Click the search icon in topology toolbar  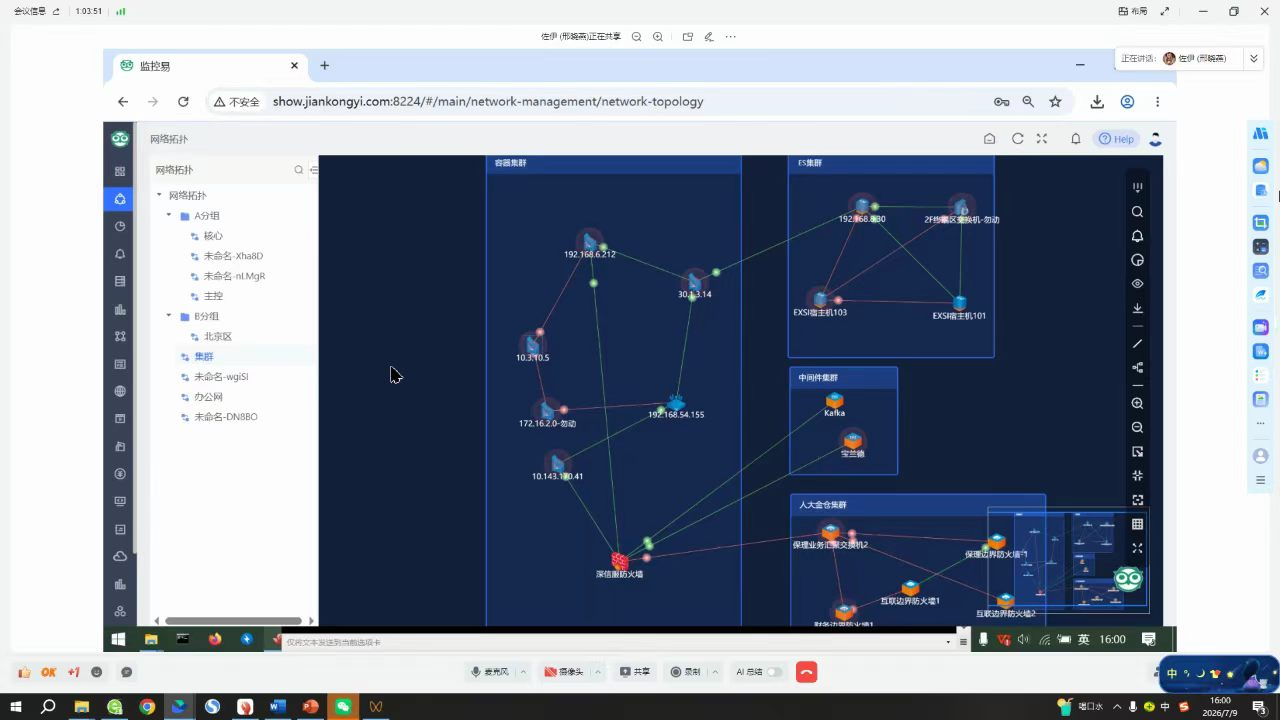click(1137, 212)
